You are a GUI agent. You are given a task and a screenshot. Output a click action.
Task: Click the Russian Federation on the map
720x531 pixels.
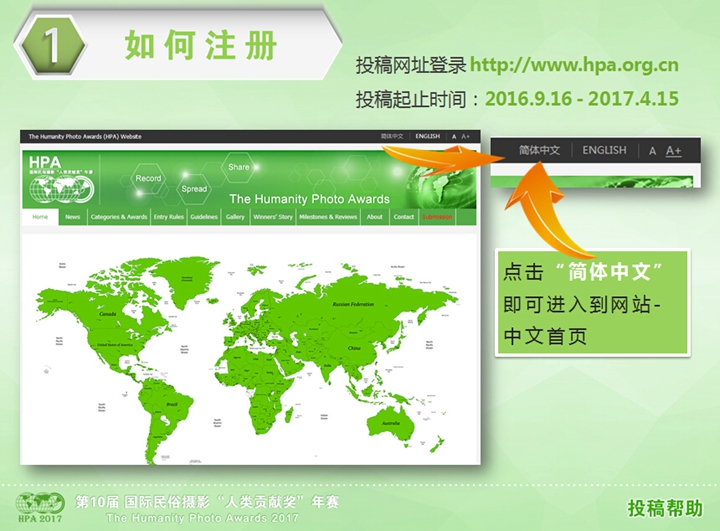coord(353,304)
